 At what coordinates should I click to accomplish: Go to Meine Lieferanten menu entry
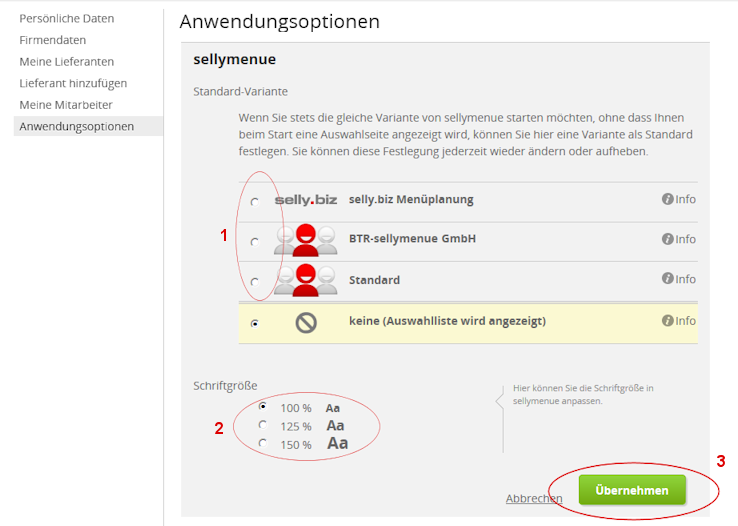coord(67,61)
